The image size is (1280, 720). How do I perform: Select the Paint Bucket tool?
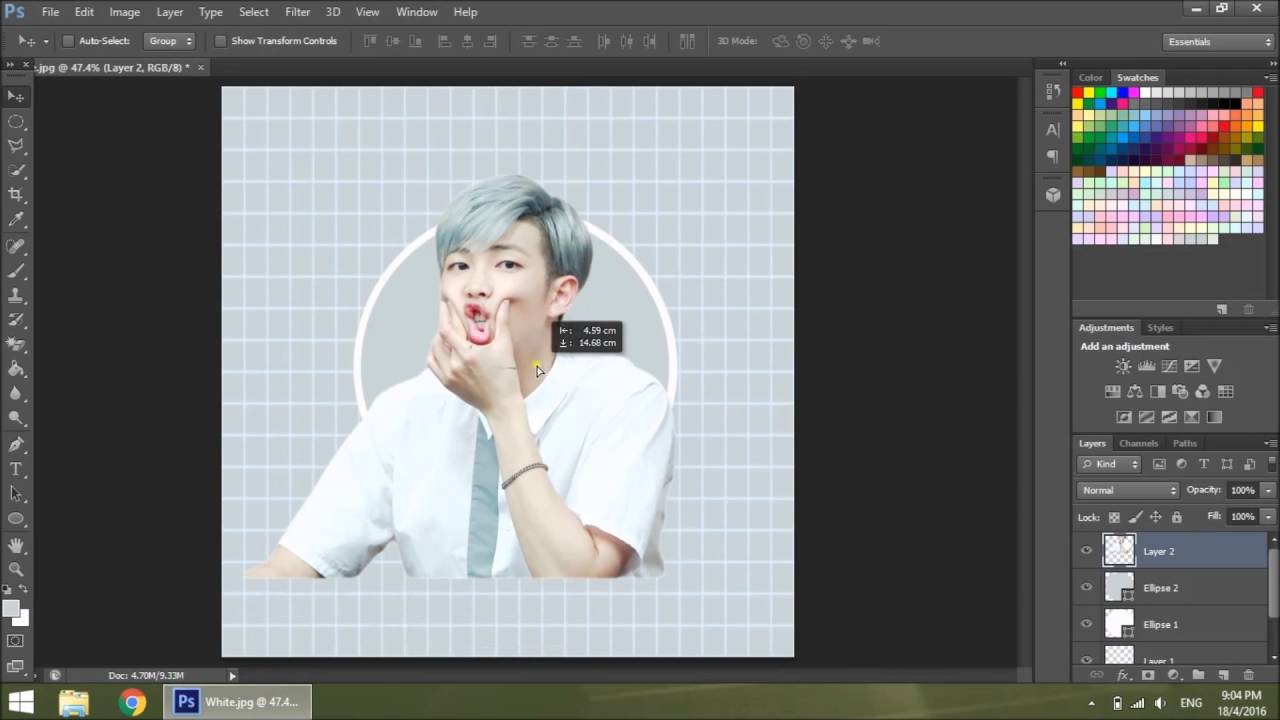[x=16, y=370]
